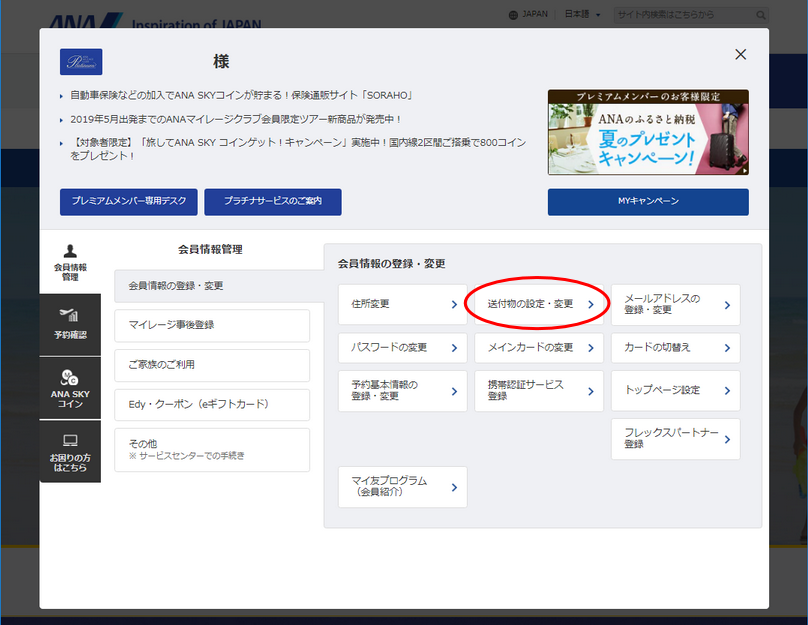Select the お困りの方はこちら sidebar tab
This screenshot has height=625, width=808.
pyautogui.click(x=70, y=451)
